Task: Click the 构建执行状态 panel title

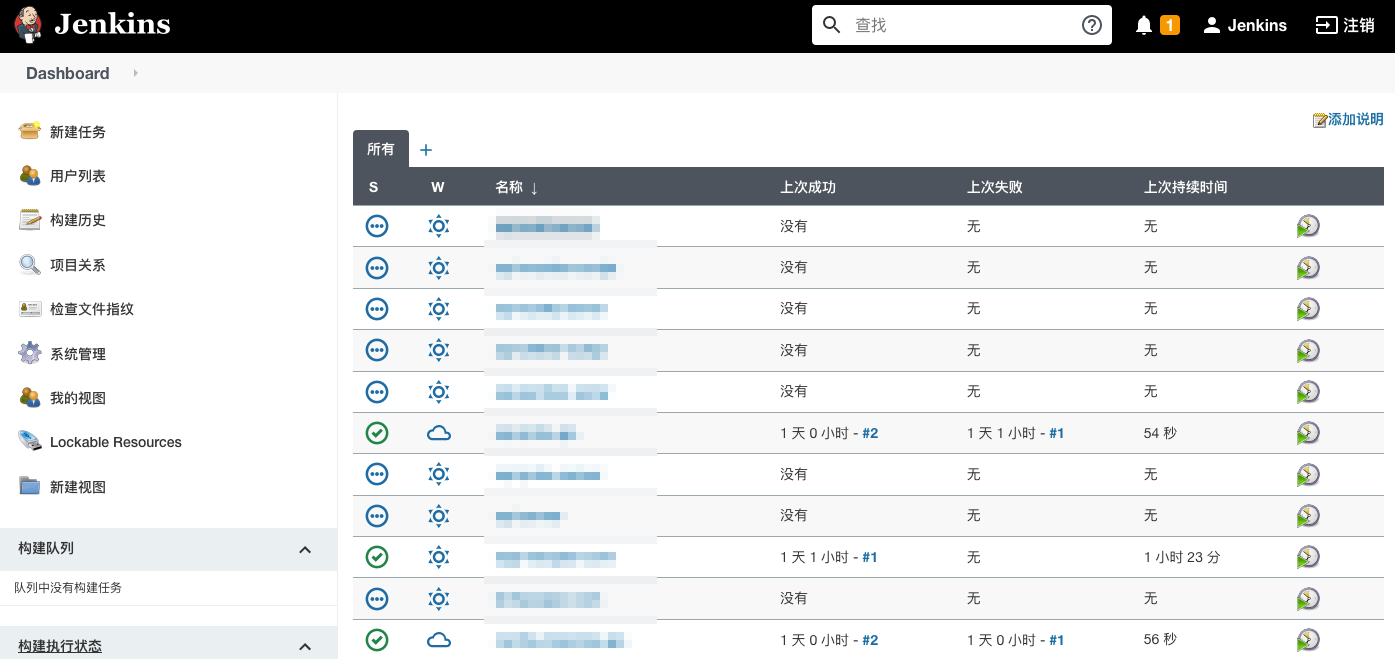Action: [60, 646]
